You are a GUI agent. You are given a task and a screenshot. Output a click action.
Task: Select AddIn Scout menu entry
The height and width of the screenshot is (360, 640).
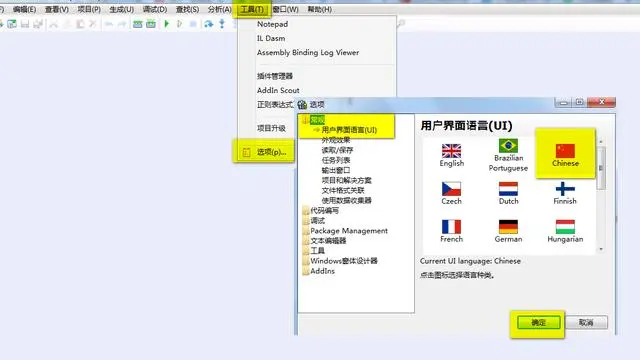click(x=278, y=90)
